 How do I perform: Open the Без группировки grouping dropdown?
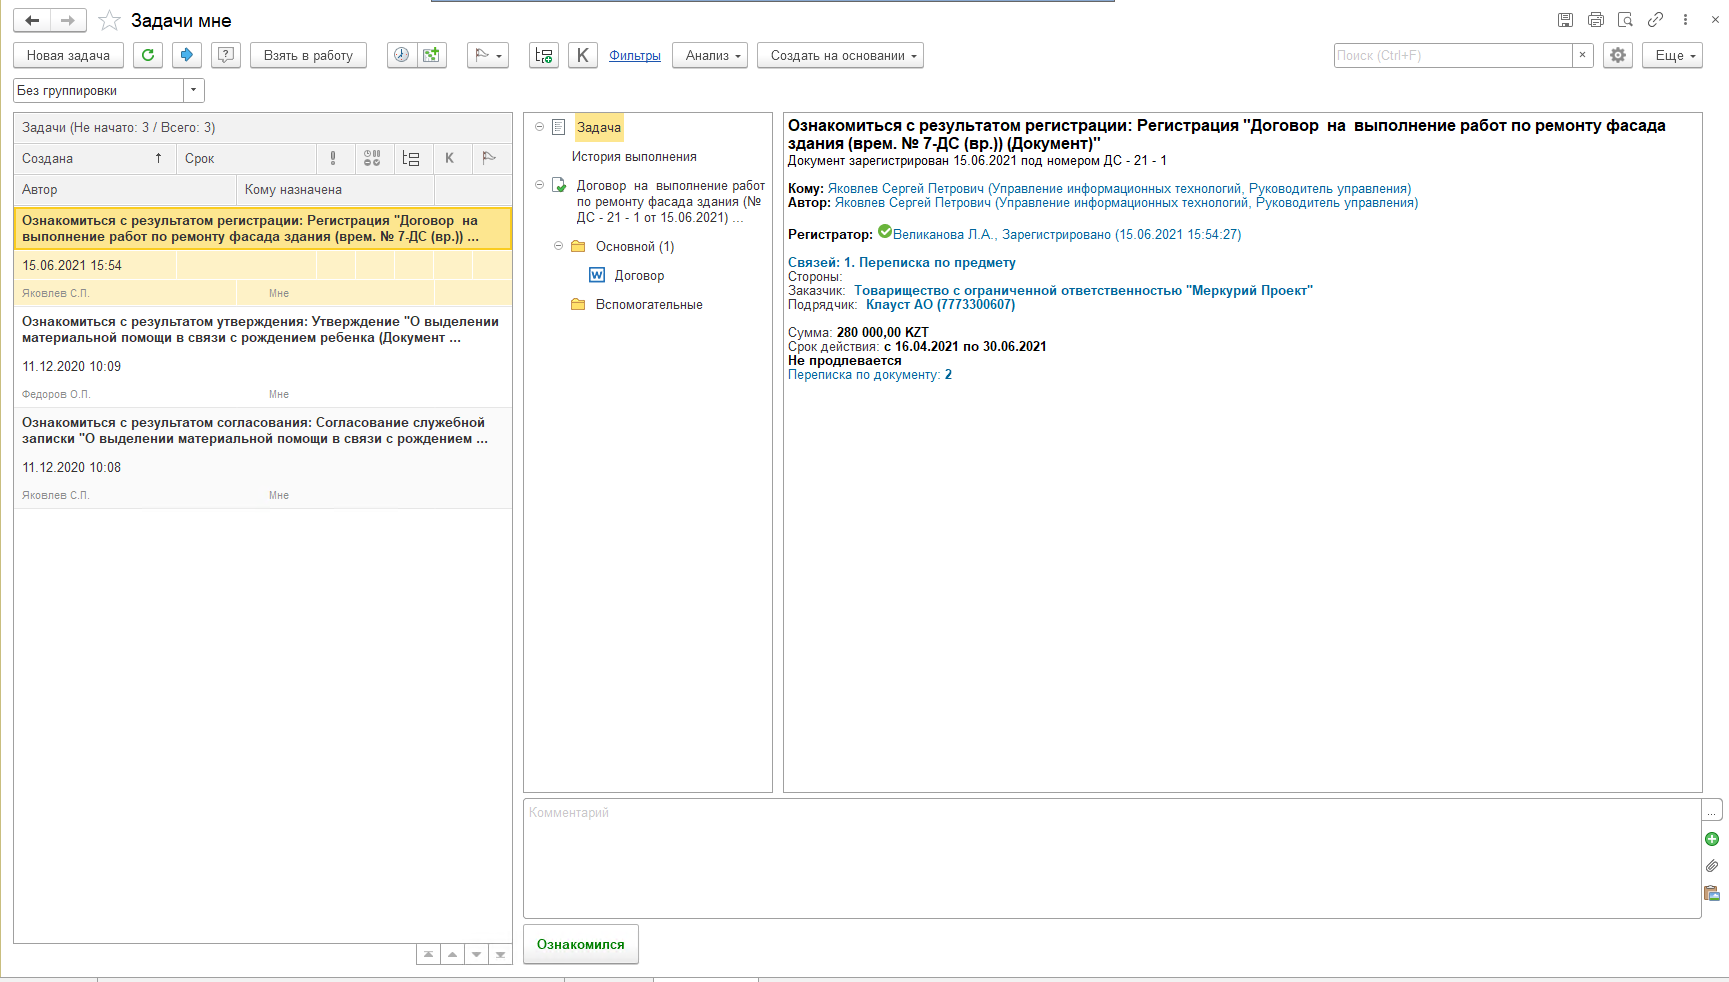(193, 90)
